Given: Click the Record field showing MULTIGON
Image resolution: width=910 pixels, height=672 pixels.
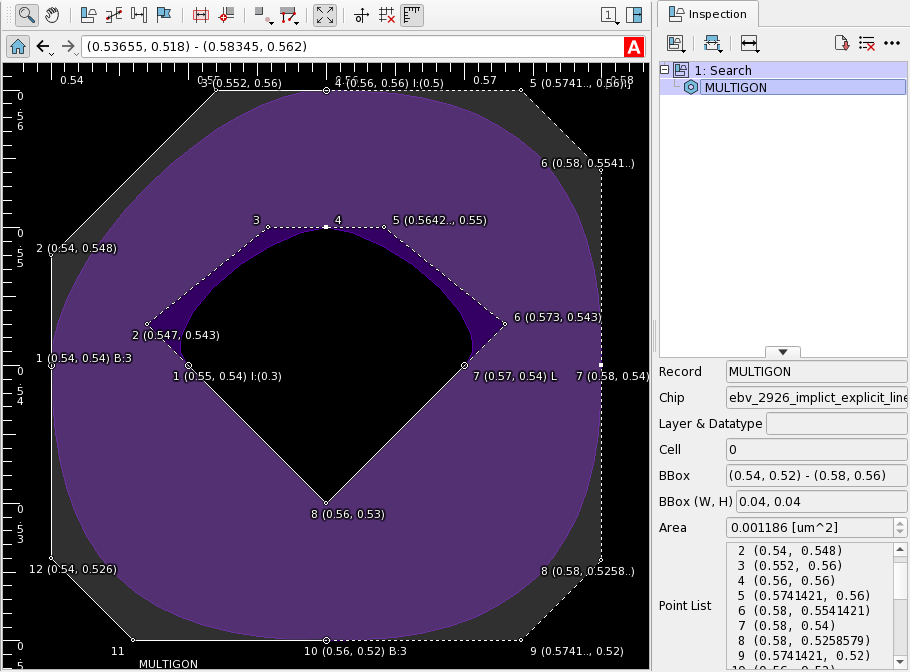Looking at the screenshot, I should coord(816,372).
